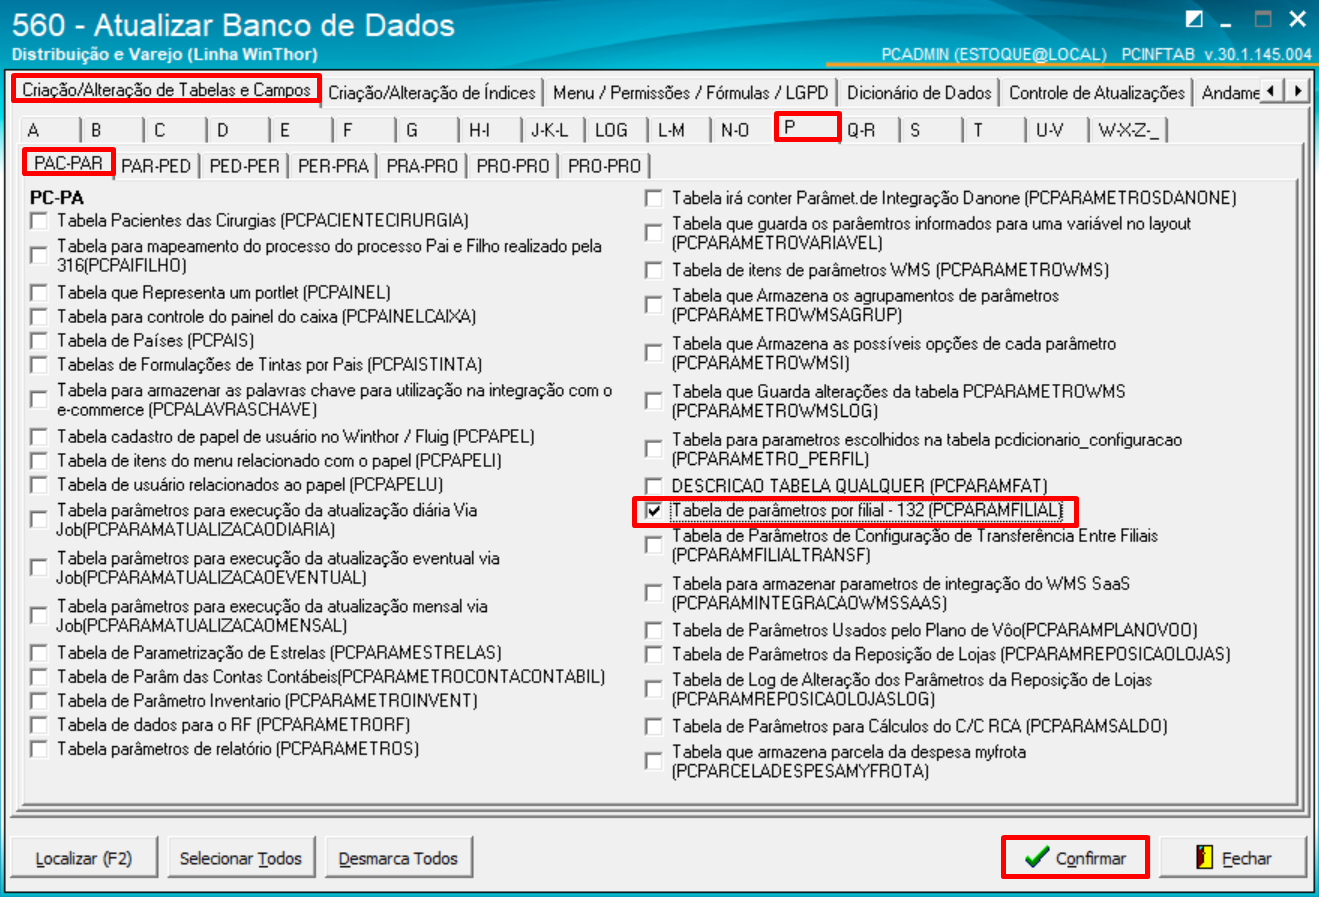Image resolution: width=1319 pixels, height=897 pixels.
Task: Go to Dicionário de Dados tab
Action: pos(919,93)
